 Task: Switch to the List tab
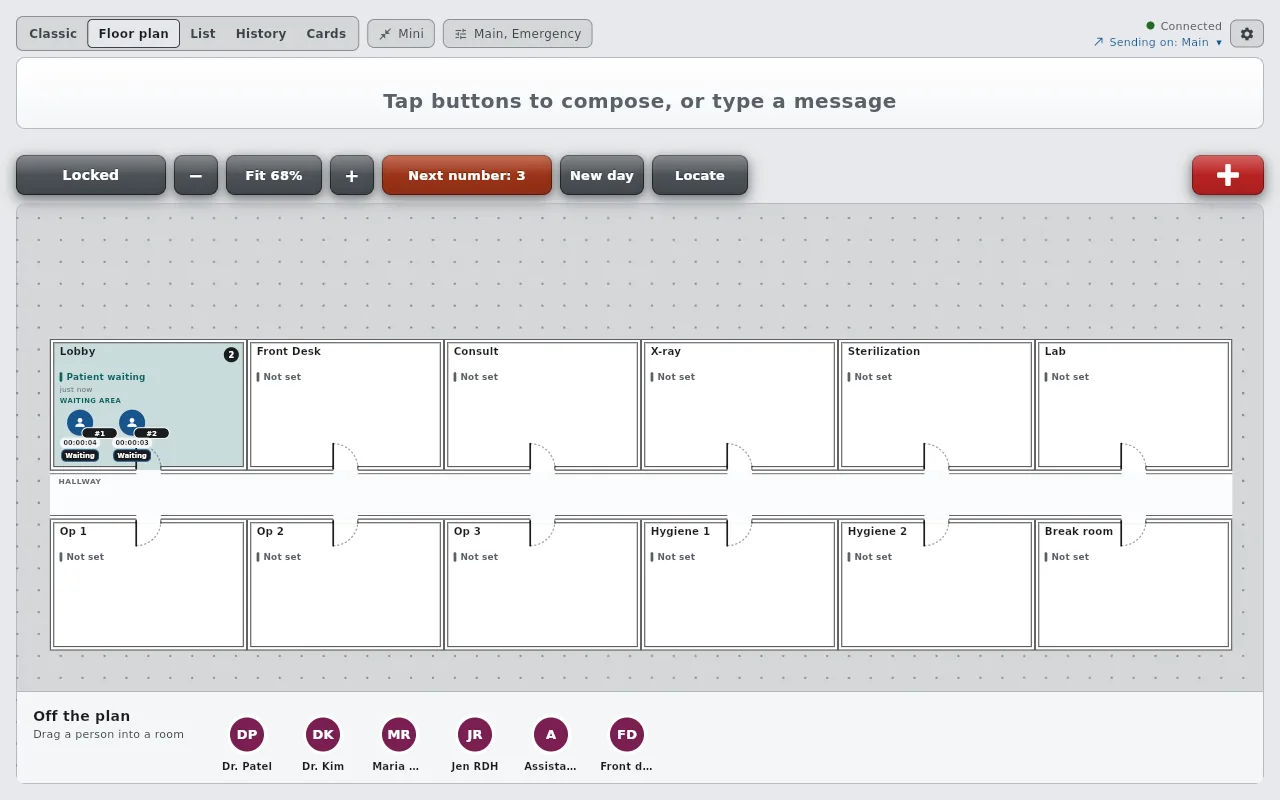(203, 34)
